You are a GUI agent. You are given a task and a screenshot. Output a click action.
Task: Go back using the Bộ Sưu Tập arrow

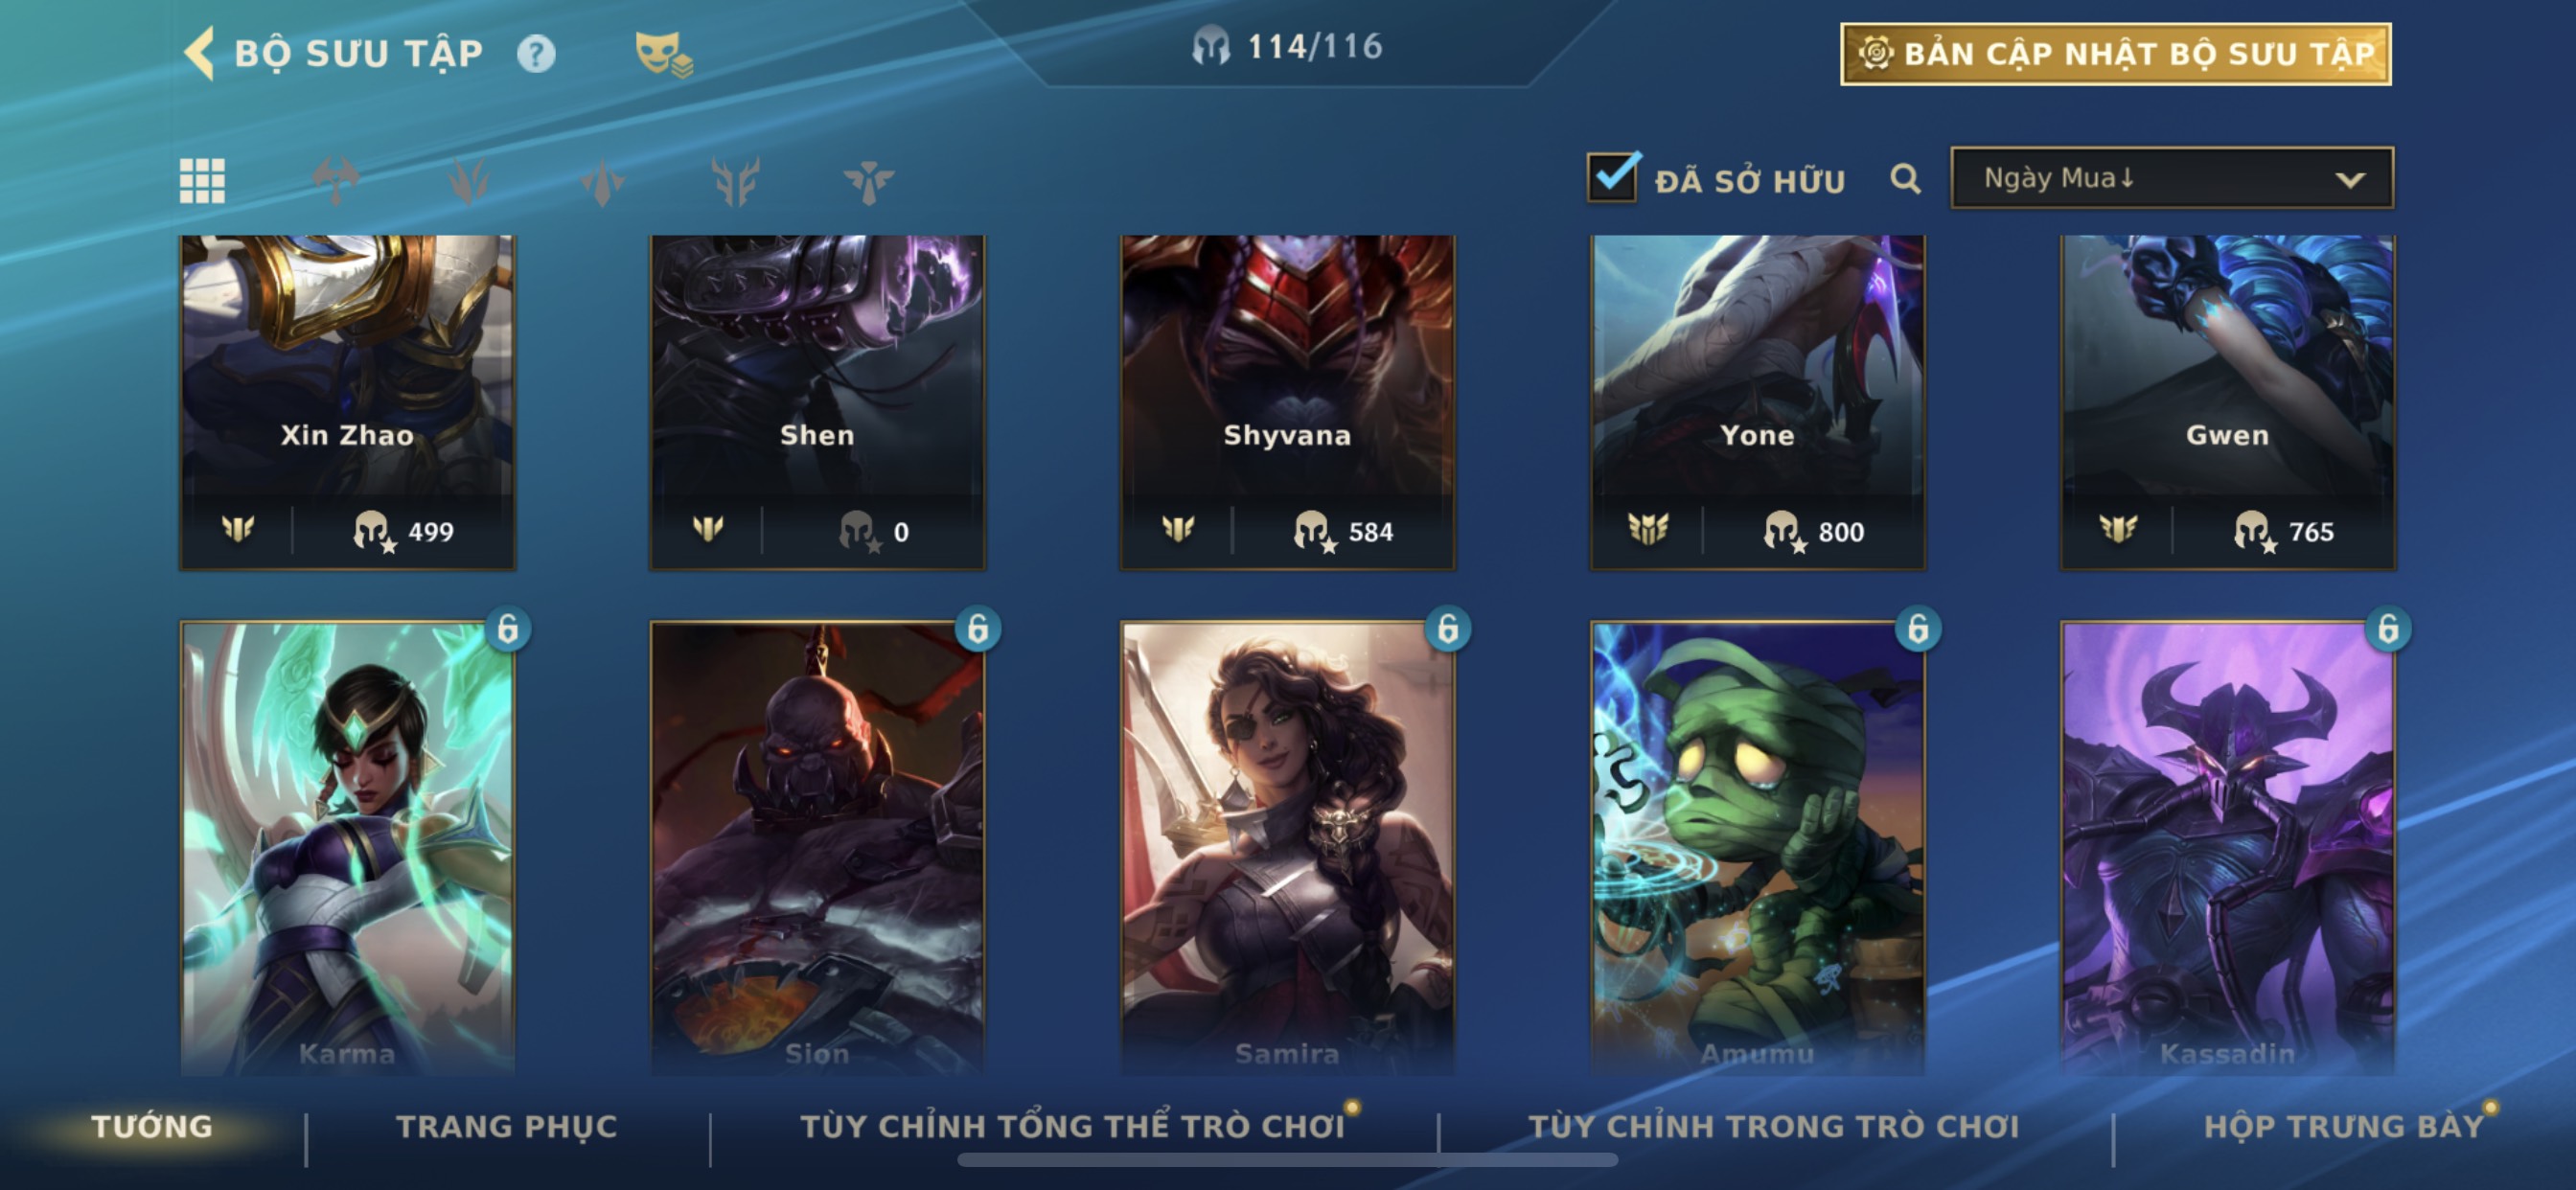[x=200, y=52]
